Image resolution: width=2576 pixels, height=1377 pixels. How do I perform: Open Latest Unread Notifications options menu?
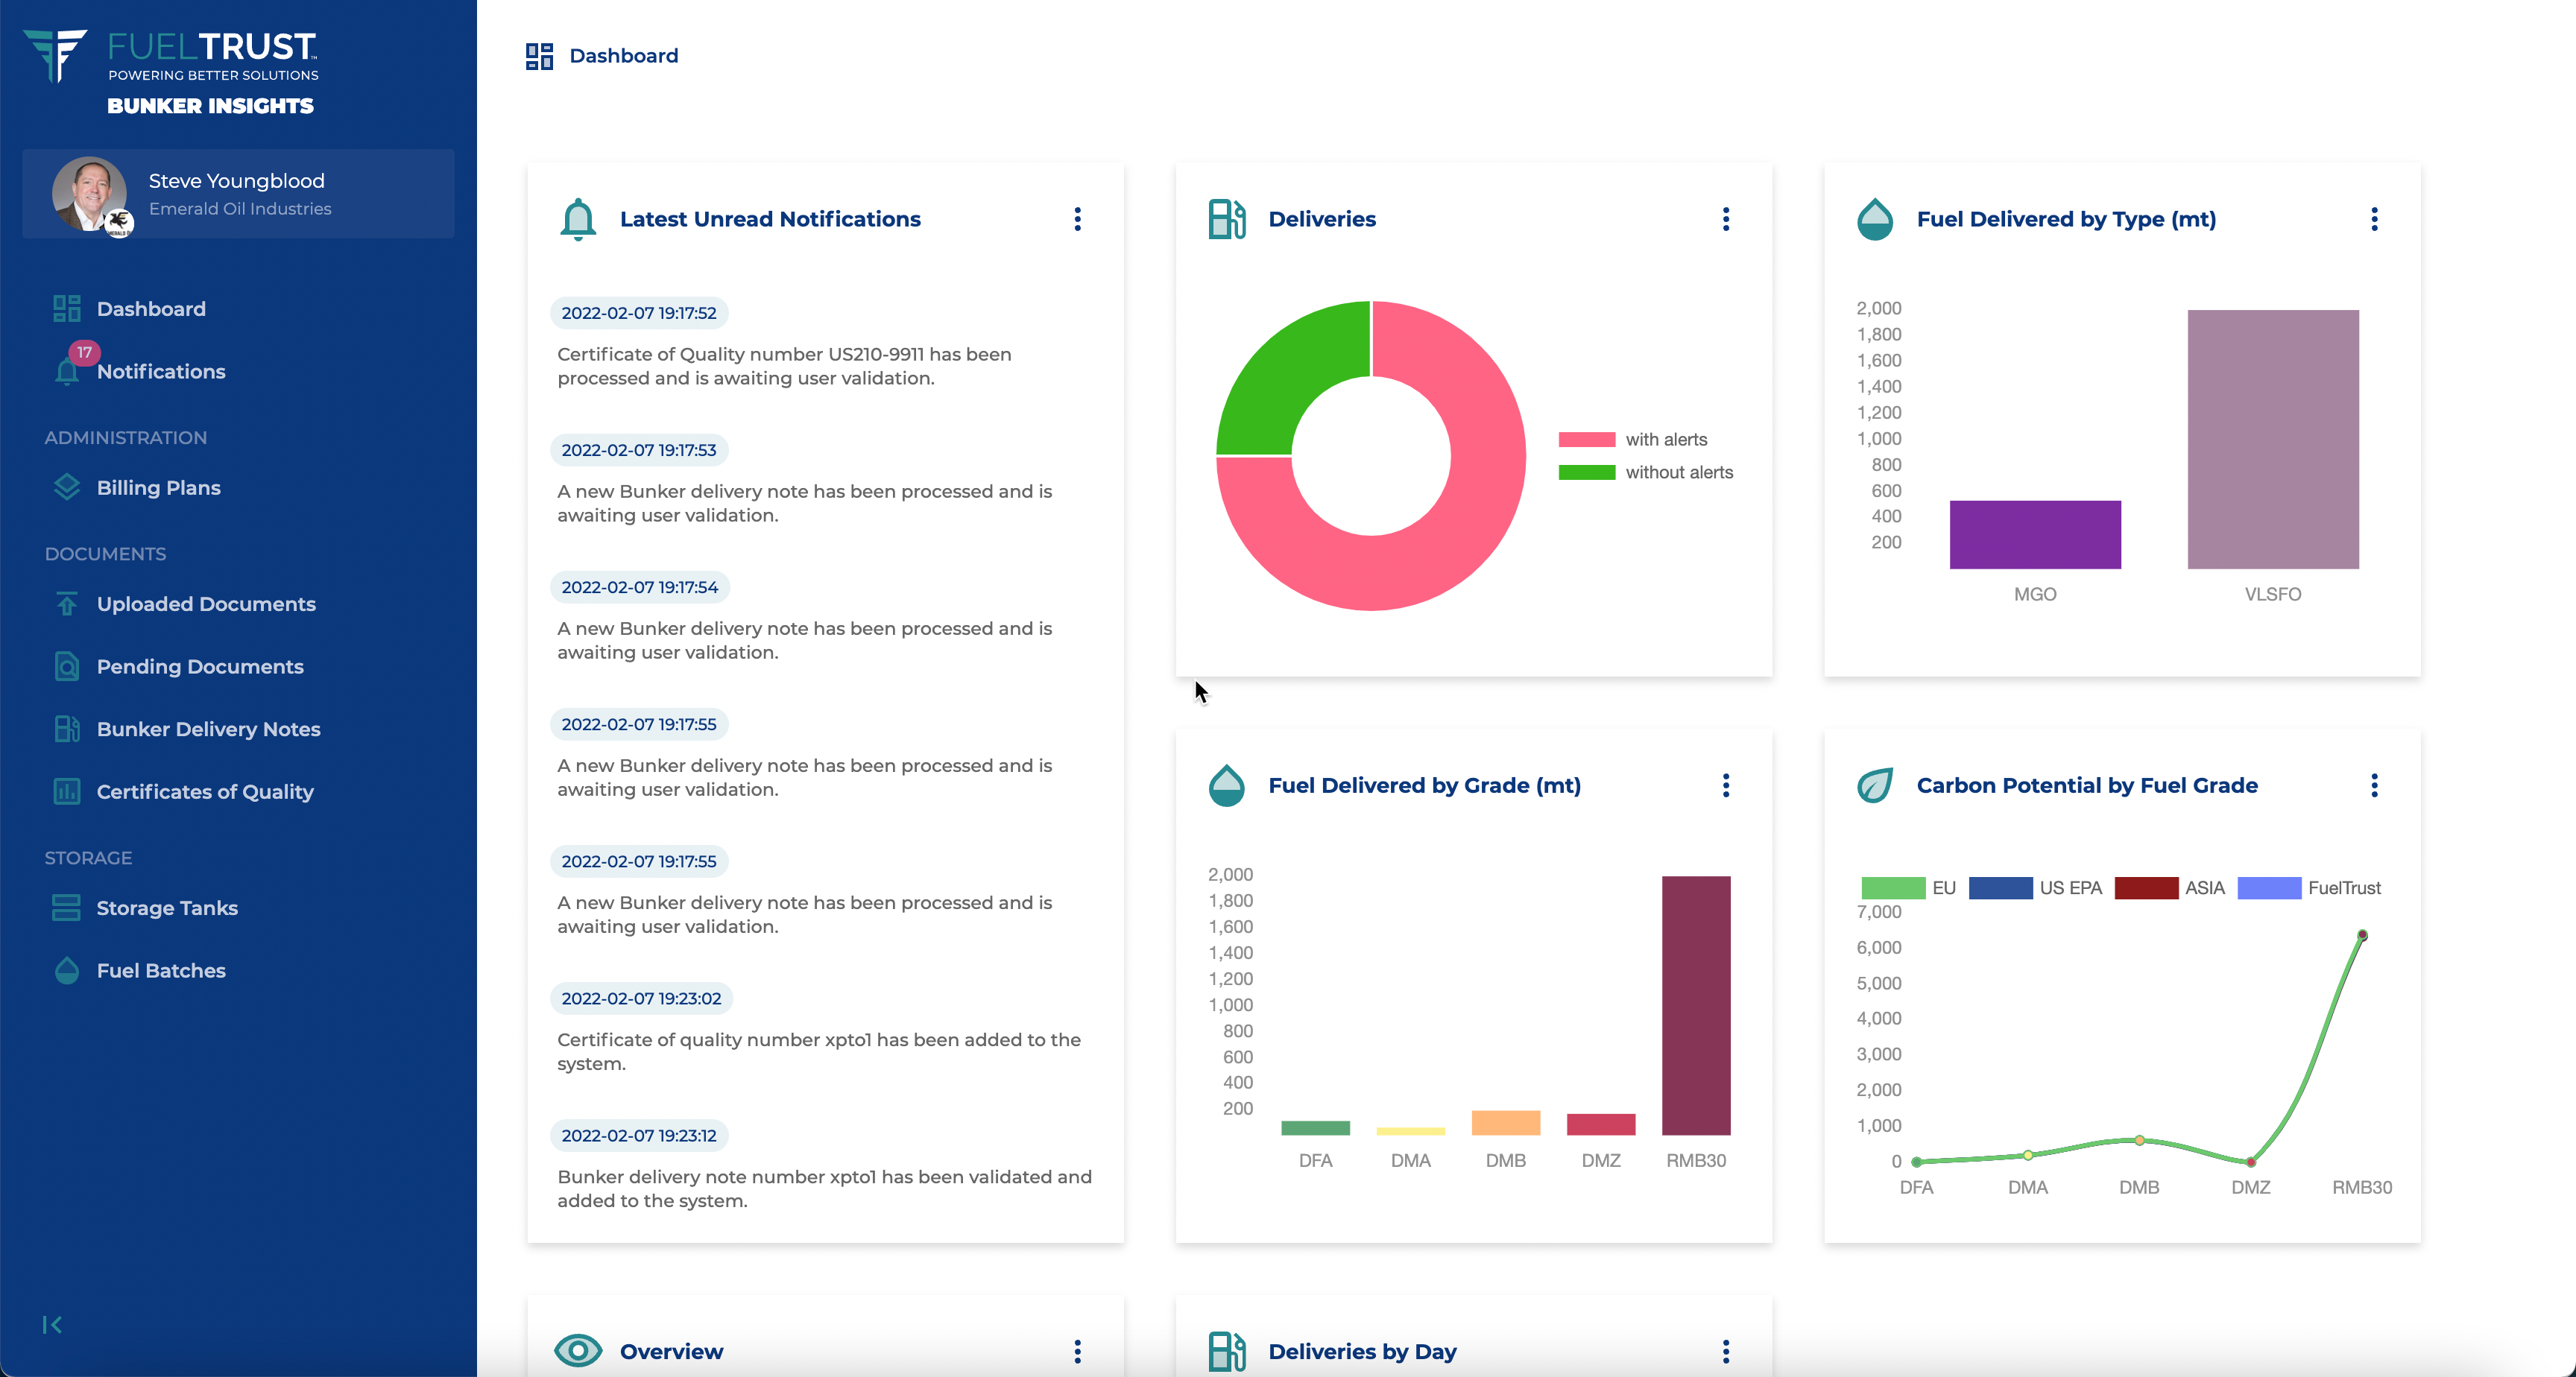(1077, 219)
